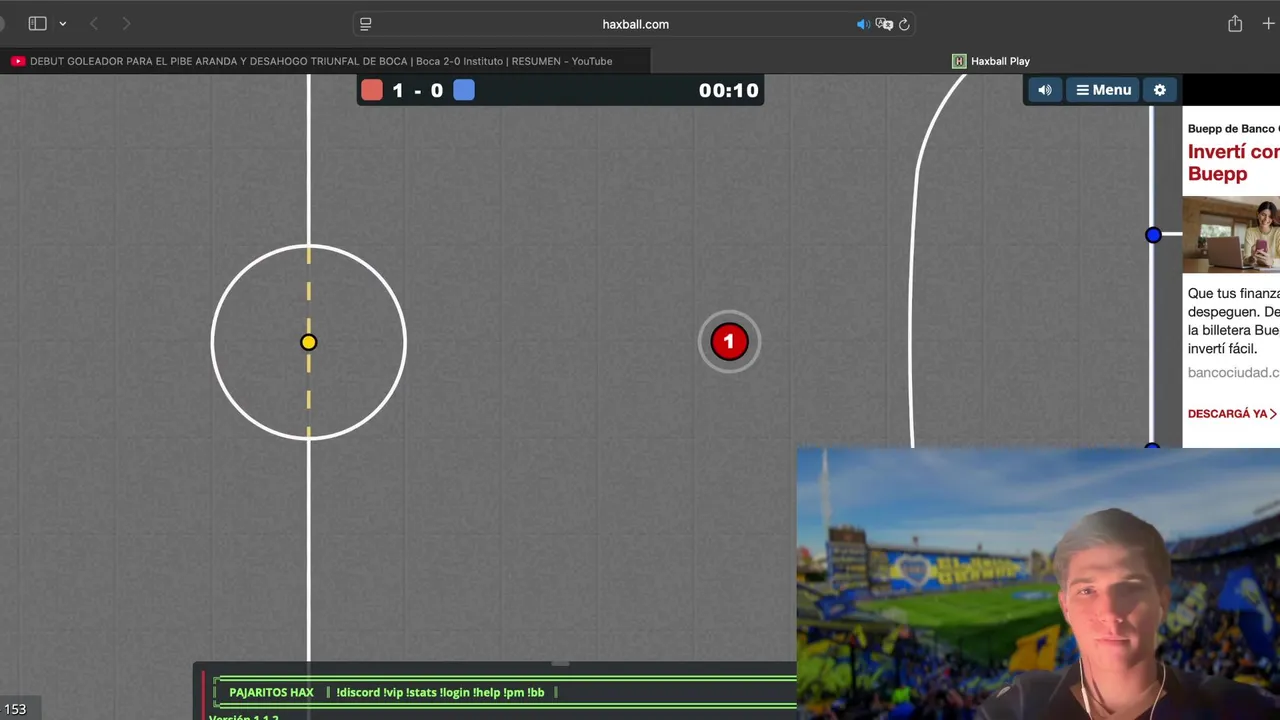Open Safari's Share button
The width and height of the screenshot is (1280, 720).
pyautogui.click(x=1235, y=23)
